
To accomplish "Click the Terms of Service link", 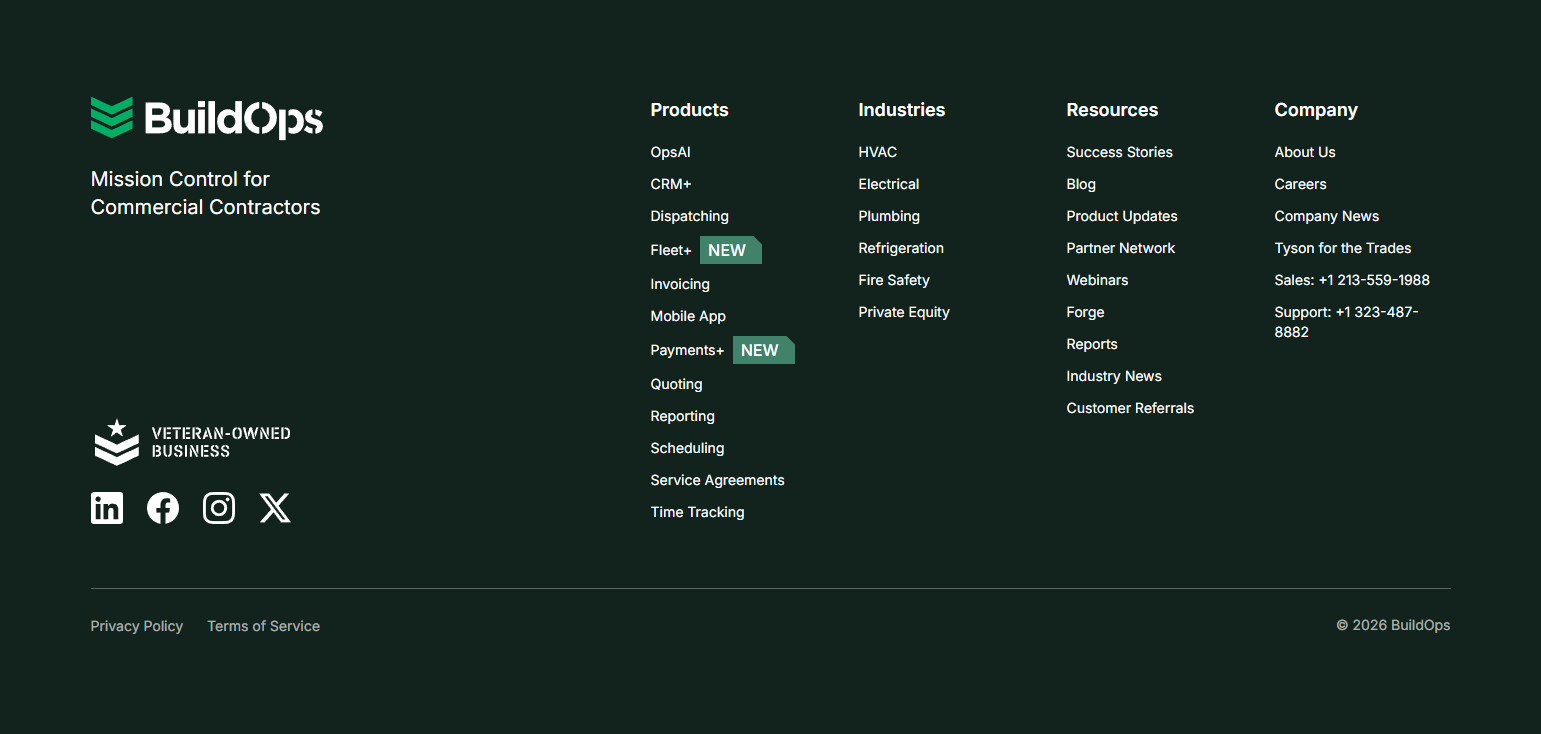I will [263, 625].
